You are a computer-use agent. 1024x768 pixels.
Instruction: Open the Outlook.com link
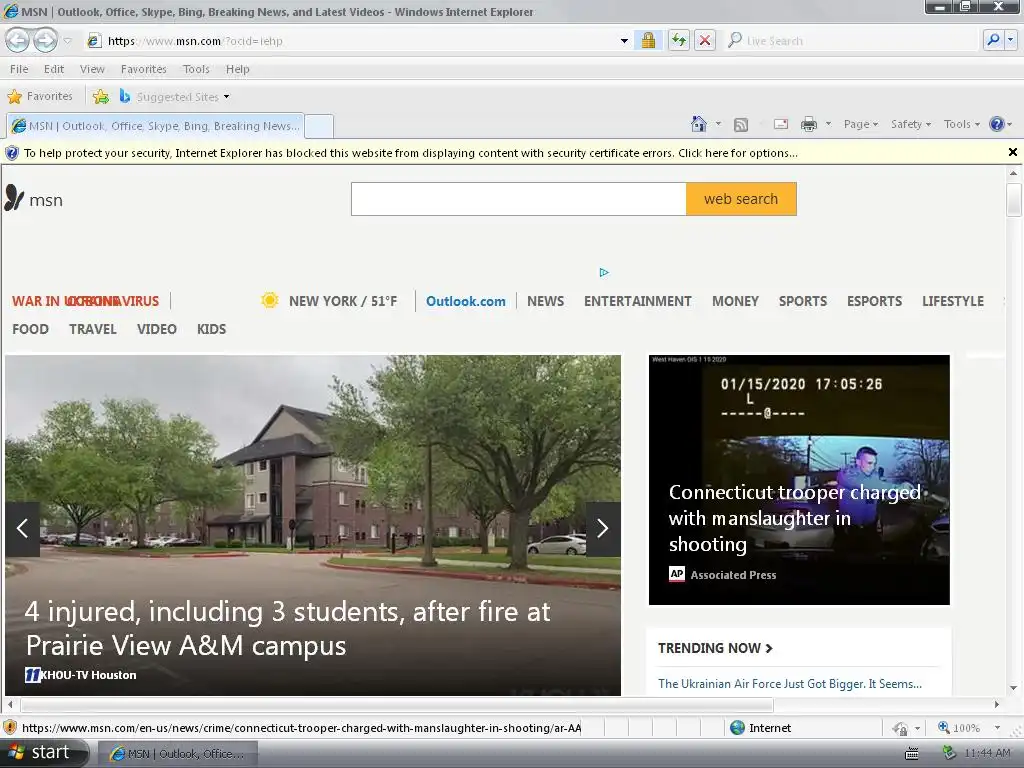(x=466, y=301)
